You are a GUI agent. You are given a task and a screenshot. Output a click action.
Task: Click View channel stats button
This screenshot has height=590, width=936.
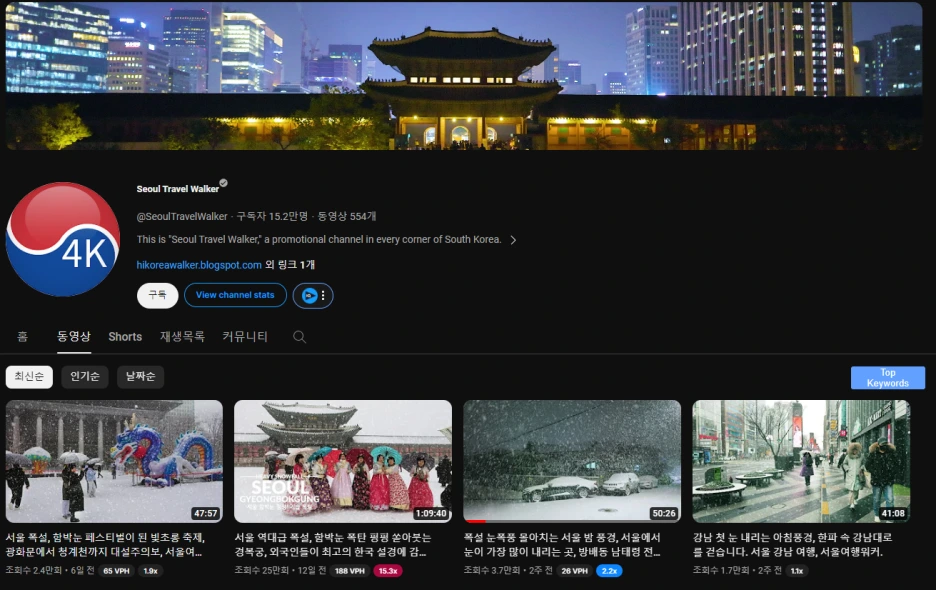235,295
